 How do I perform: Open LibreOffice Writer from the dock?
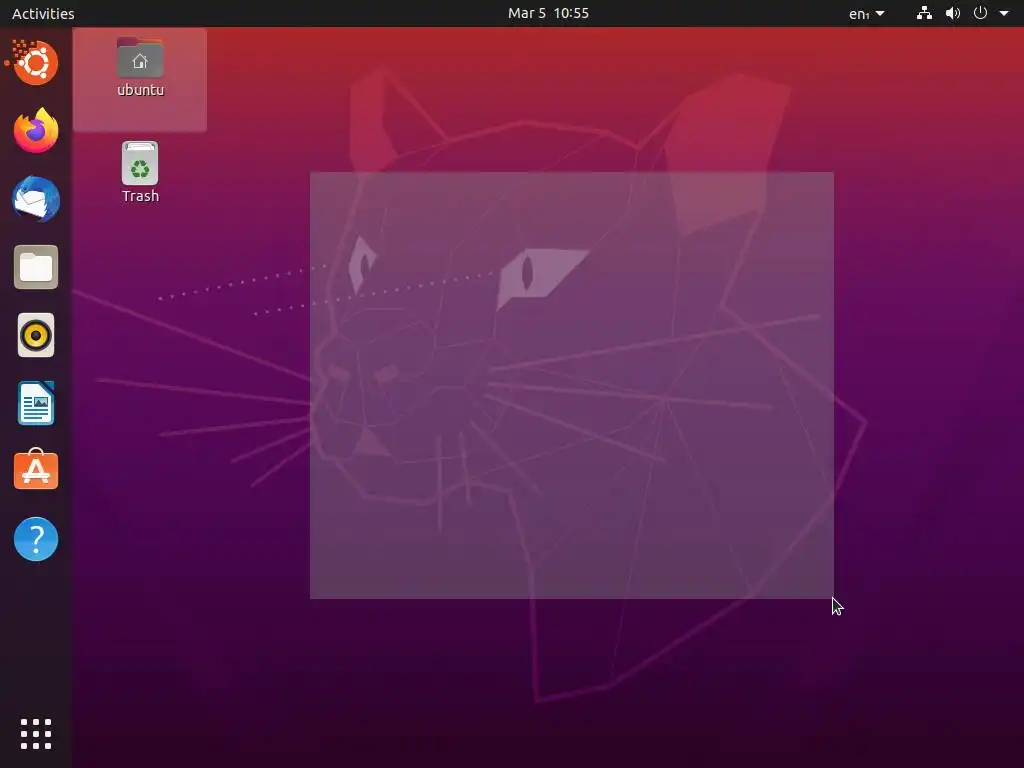click(x=36, y=403)
